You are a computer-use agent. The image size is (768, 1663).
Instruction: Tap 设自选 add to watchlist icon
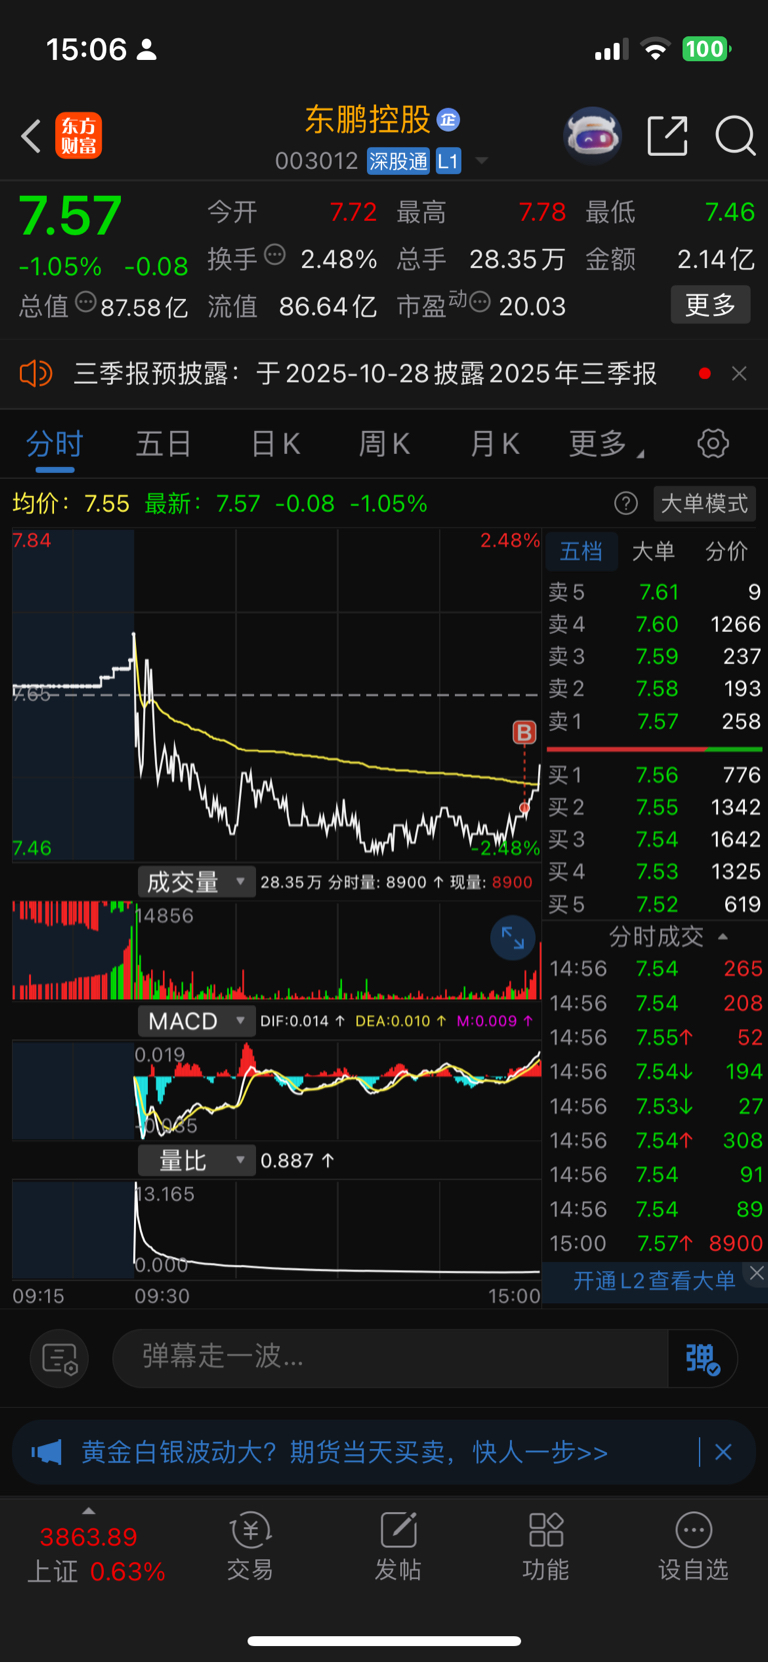coord(693,1546)
